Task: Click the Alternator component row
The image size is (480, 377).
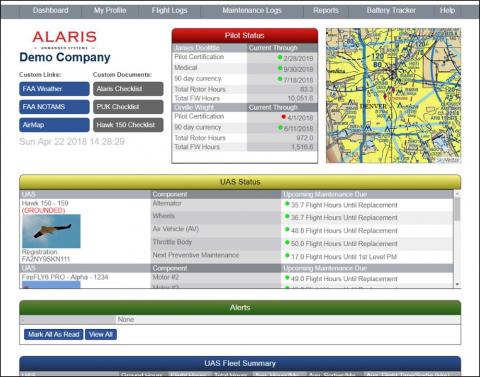Action: click(216, 204)
